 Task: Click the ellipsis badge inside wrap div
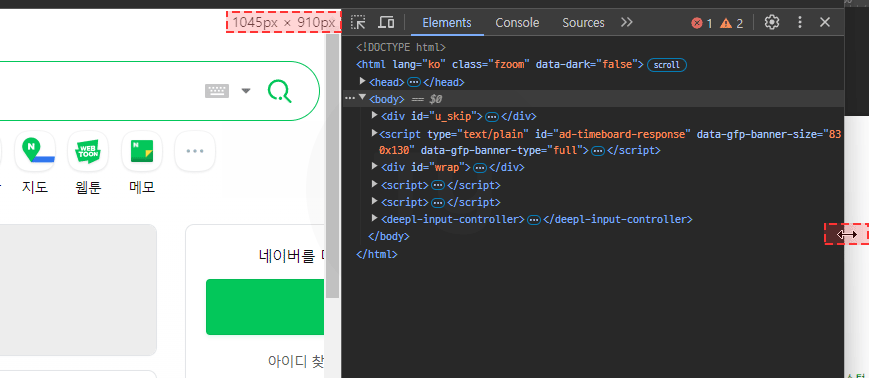[480, 167]
